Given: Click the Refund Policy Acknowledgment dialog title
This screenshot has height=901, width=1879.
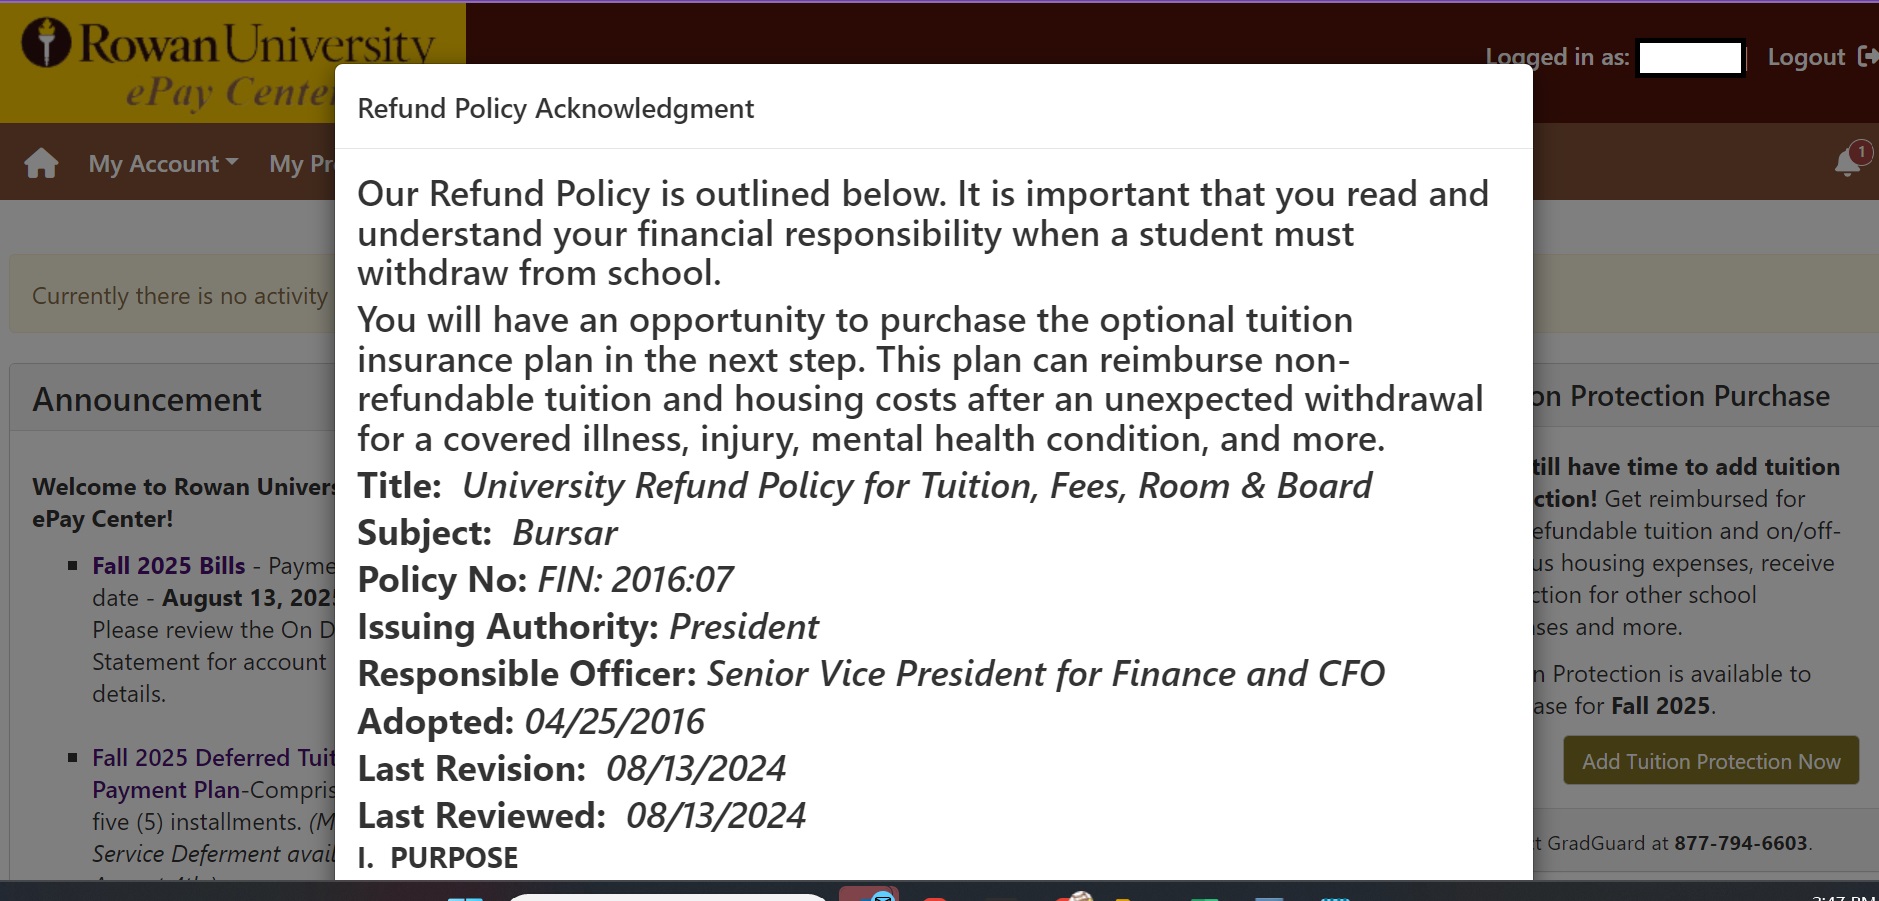Looking at the screenshot, I should point(555,108).
